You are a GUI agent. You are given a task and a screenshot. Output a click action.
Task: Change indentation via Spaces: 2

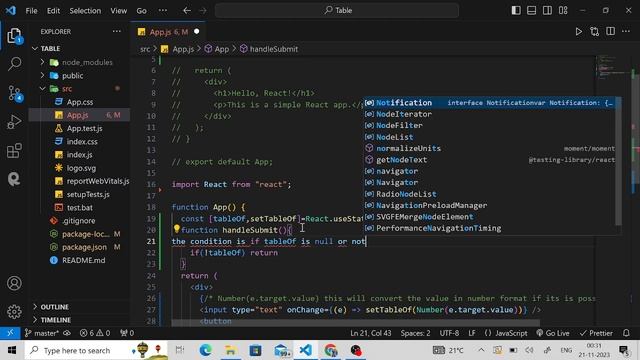[x=415, y=333]
